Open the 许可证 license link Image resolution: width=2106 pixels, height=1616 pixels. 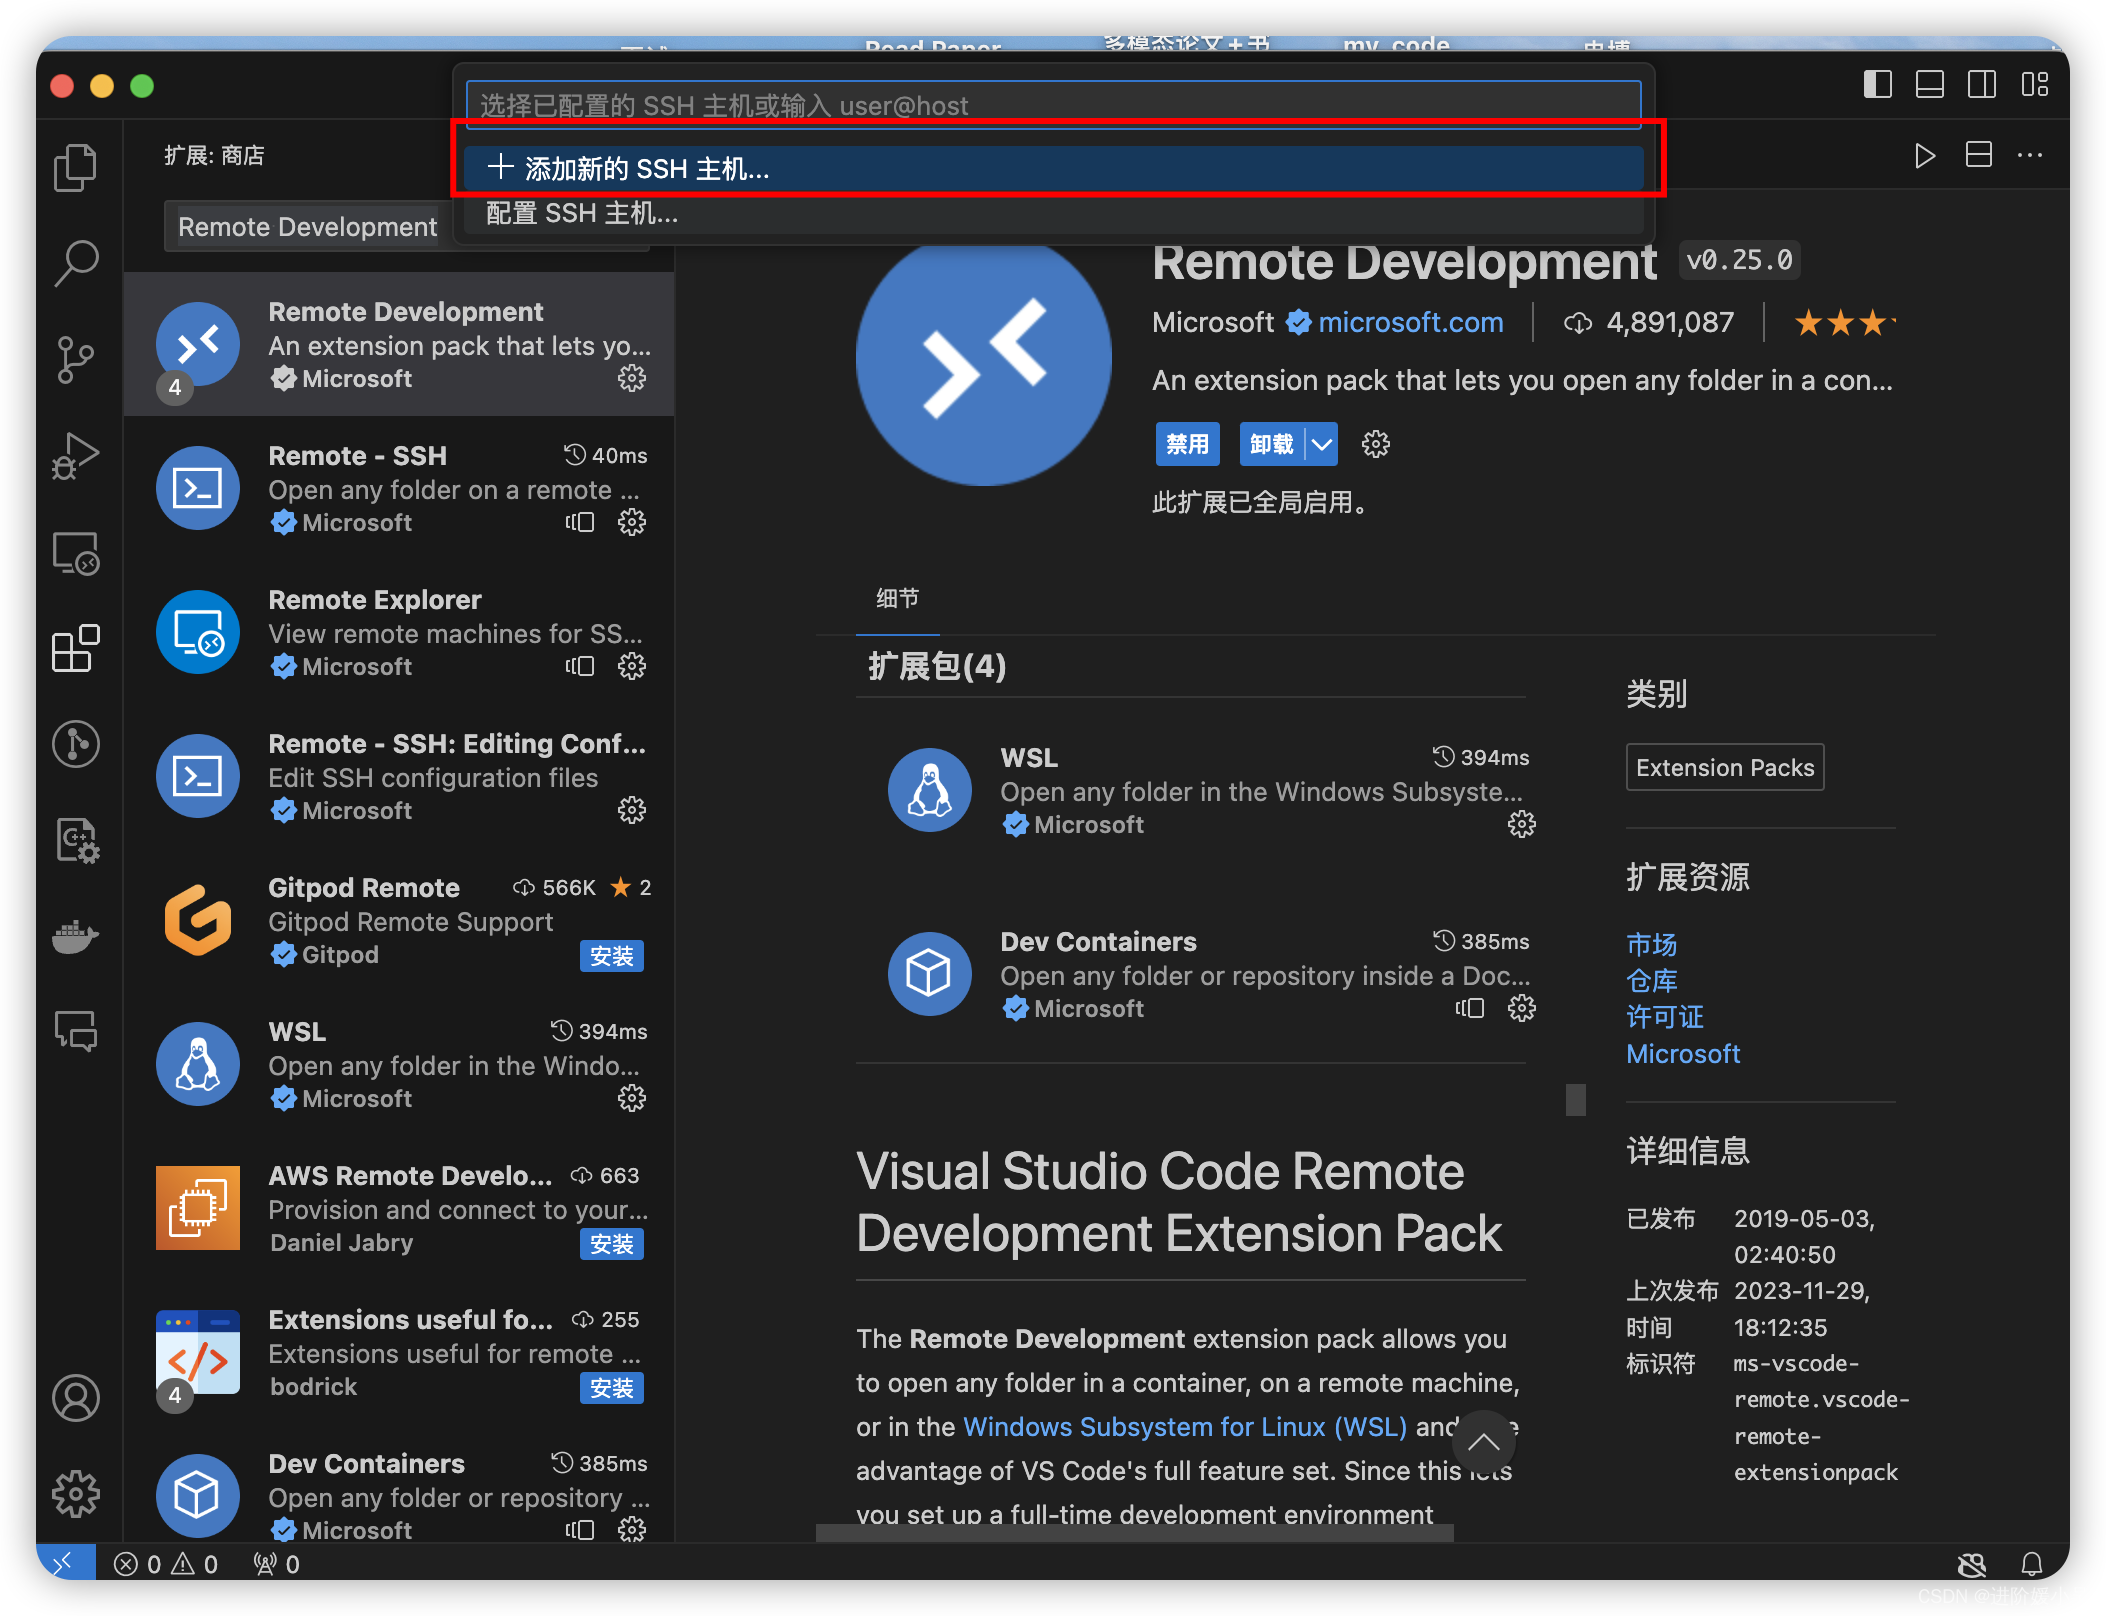[x=1664, y=1017]
